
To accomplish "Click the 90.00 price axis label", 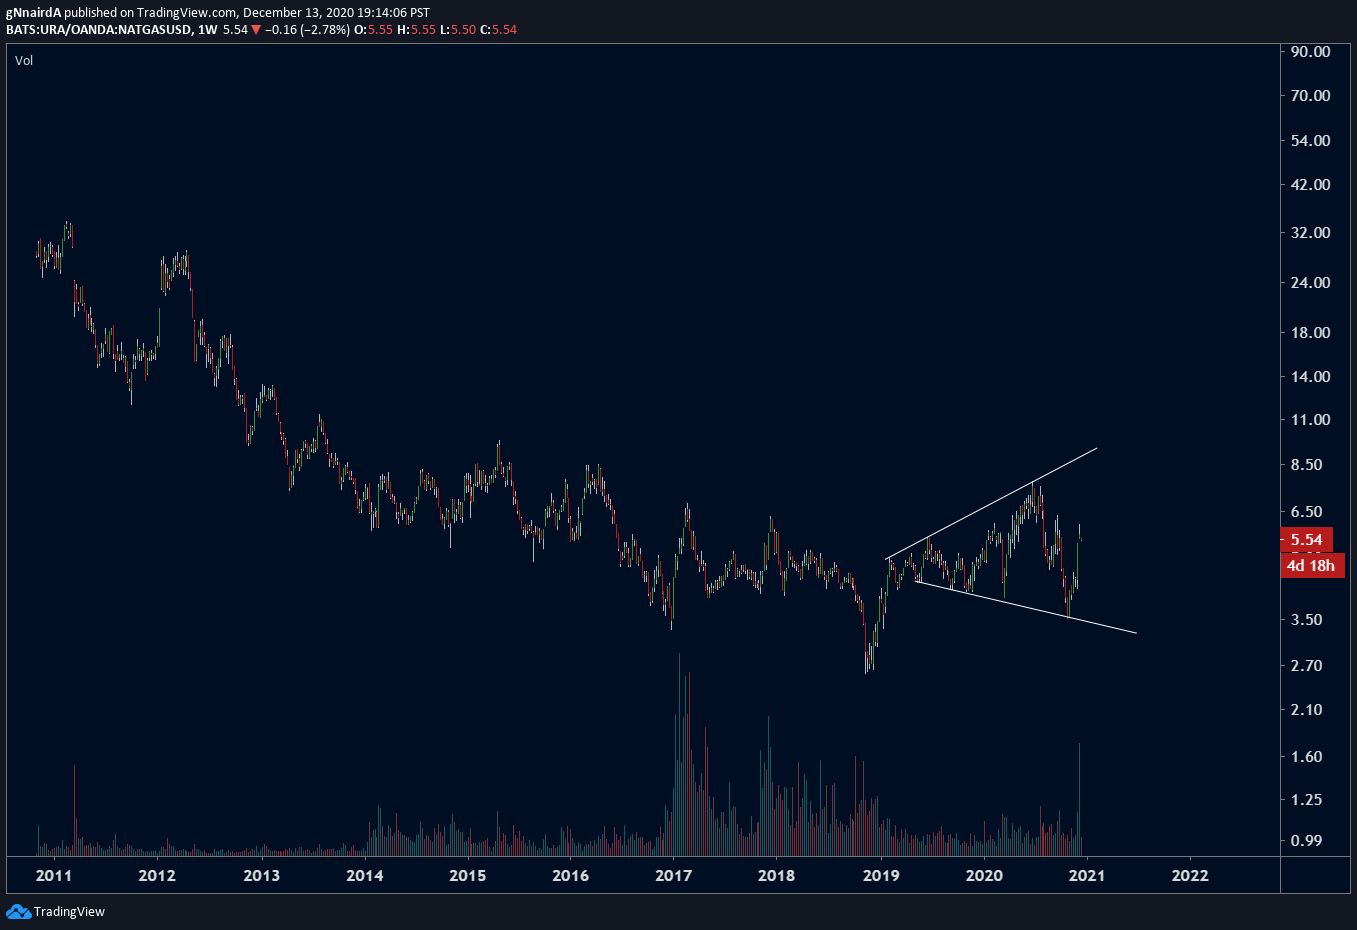I will (x=1310, y=52).
